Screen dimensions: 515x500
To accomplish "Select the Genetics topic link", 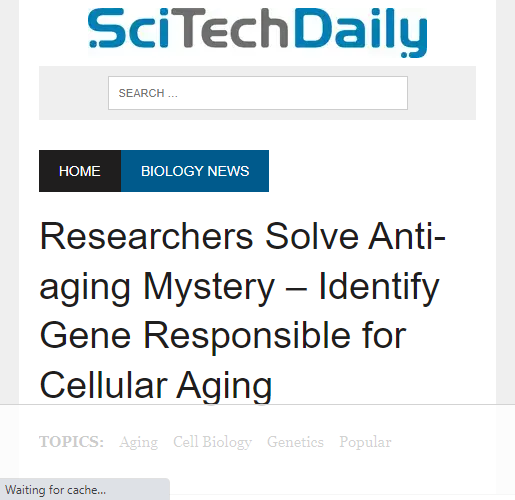I will coord(295,442).
